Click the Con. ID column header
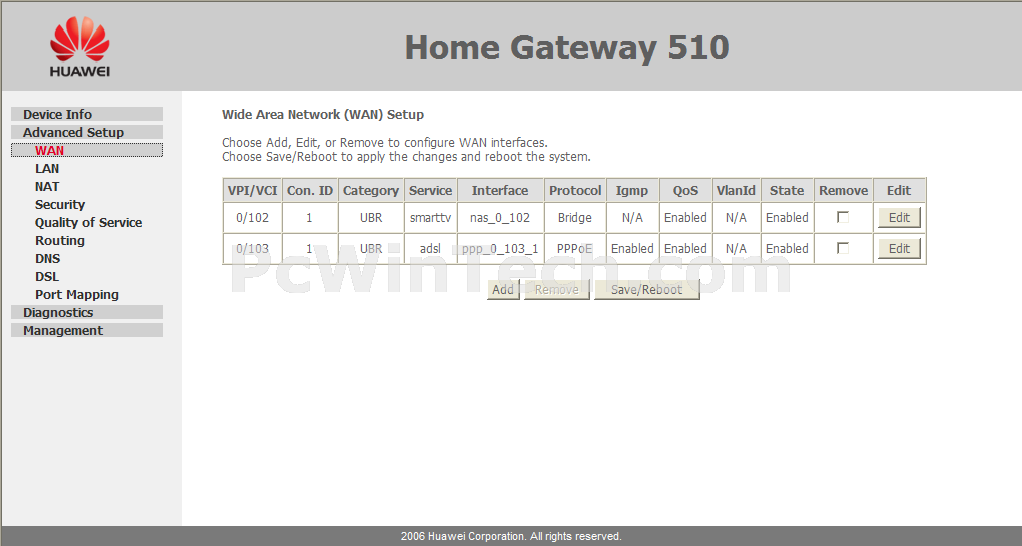 pos(310,190)
